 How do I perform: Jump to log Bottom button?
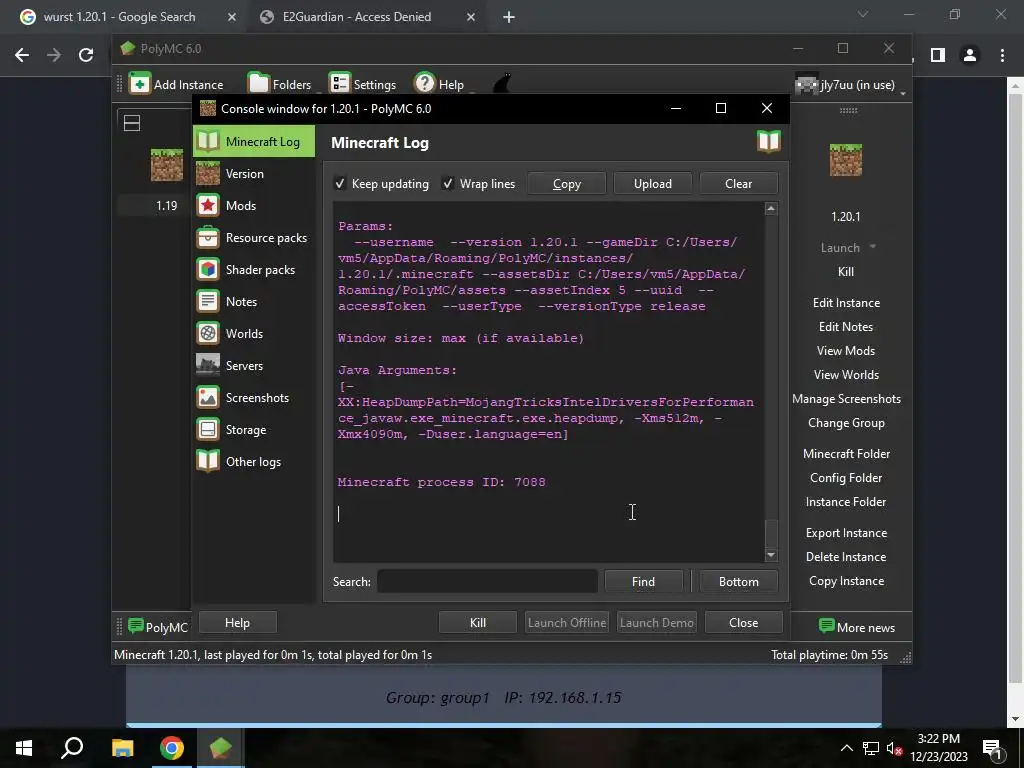tap(739, 581)
